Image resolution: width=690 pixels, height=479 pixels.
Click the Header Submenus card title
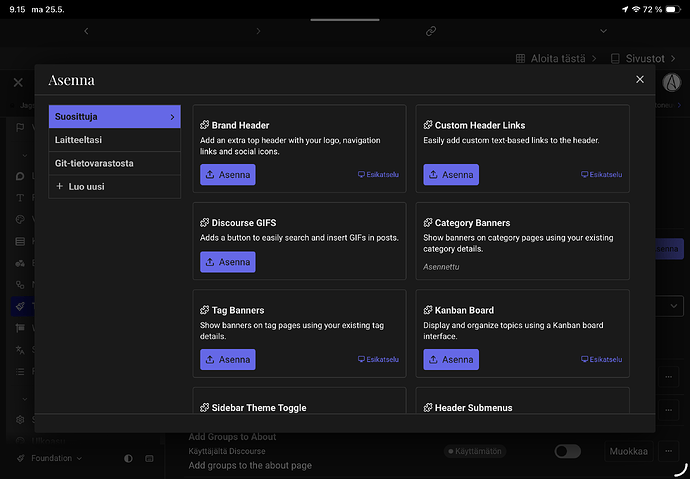pyautogui.click(x=473, y=408)
